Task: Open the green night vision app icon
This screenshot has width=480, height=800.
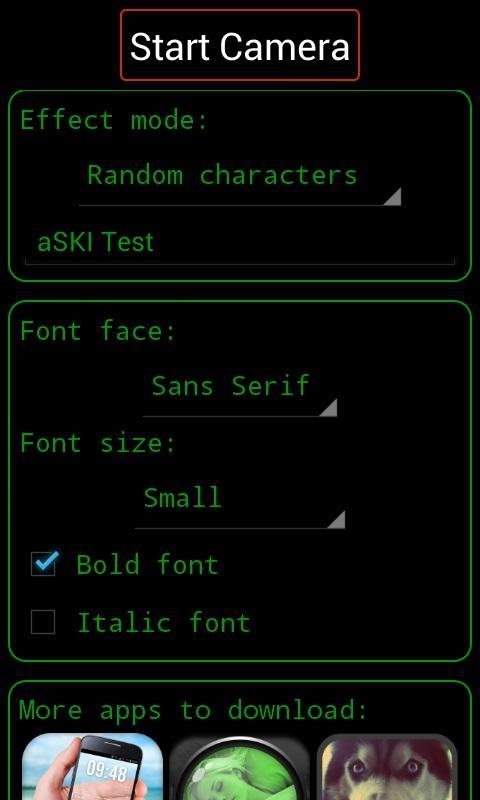Action: (x=240, y=767)
